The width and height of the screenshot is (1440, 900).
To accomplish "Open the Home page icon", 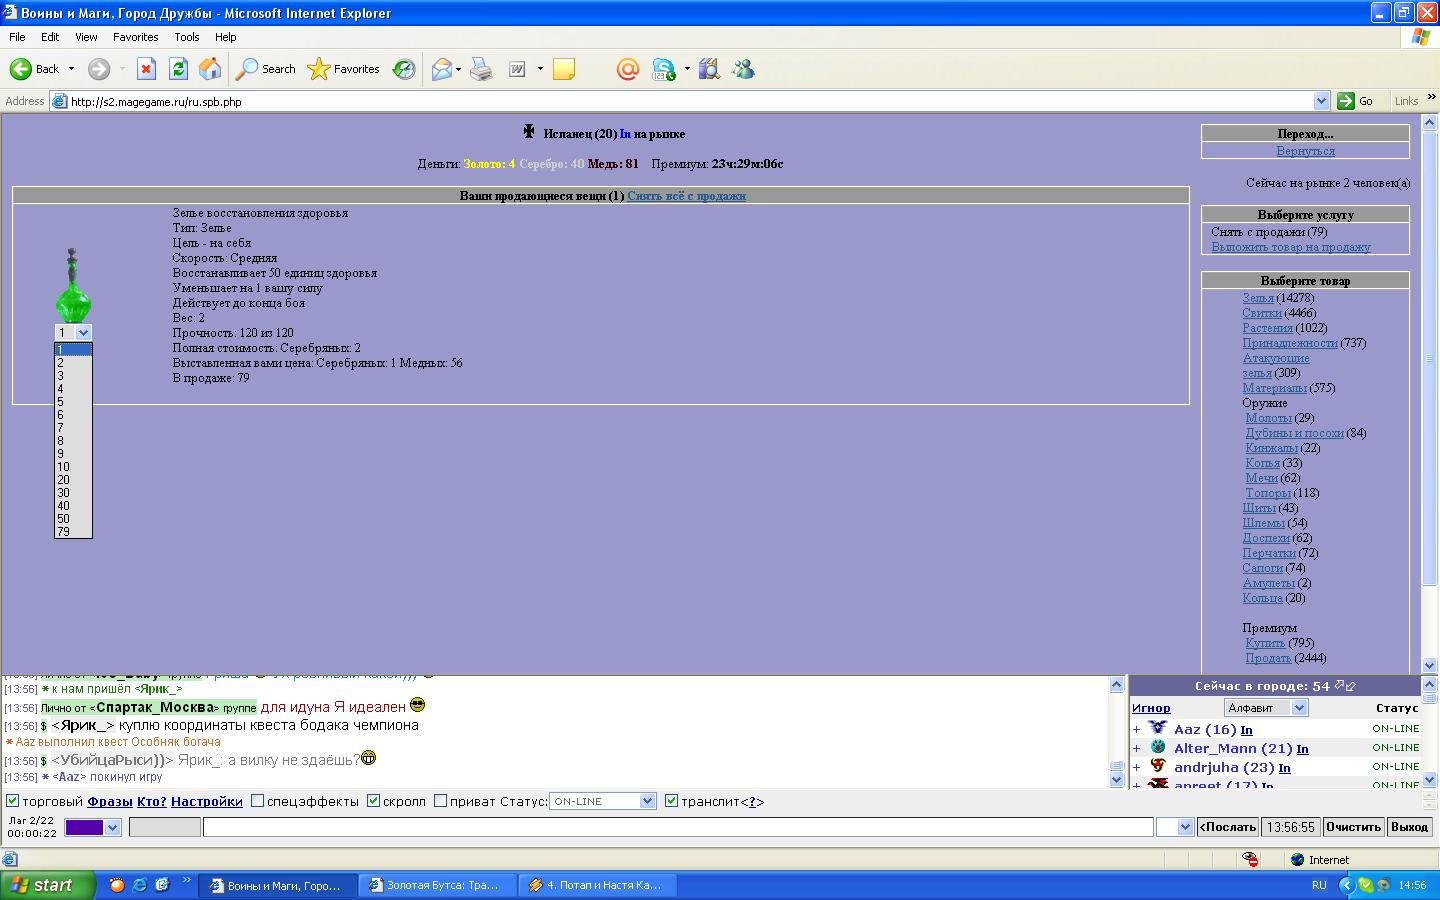I will pos(210,69).
